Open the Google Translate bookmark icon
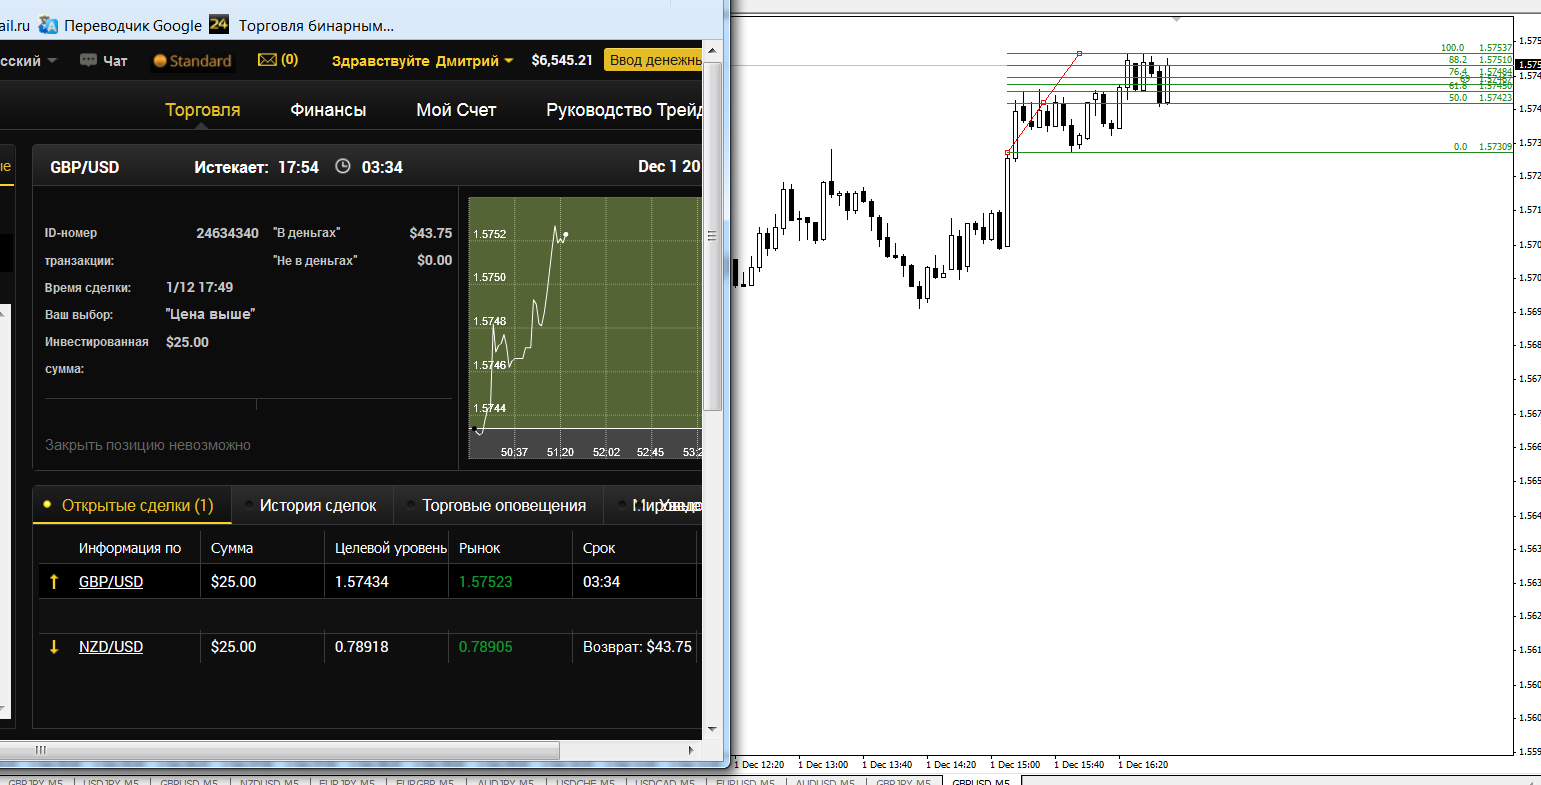The image size is (1541, 785). click(48, 26)
